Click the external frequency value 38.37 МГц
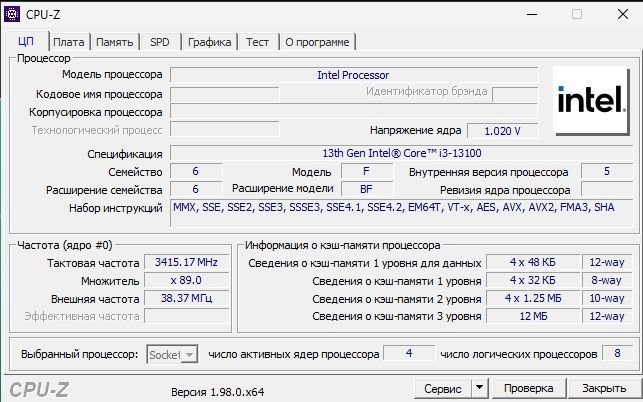This screenshot has height=402, width=643. [187, 298]
